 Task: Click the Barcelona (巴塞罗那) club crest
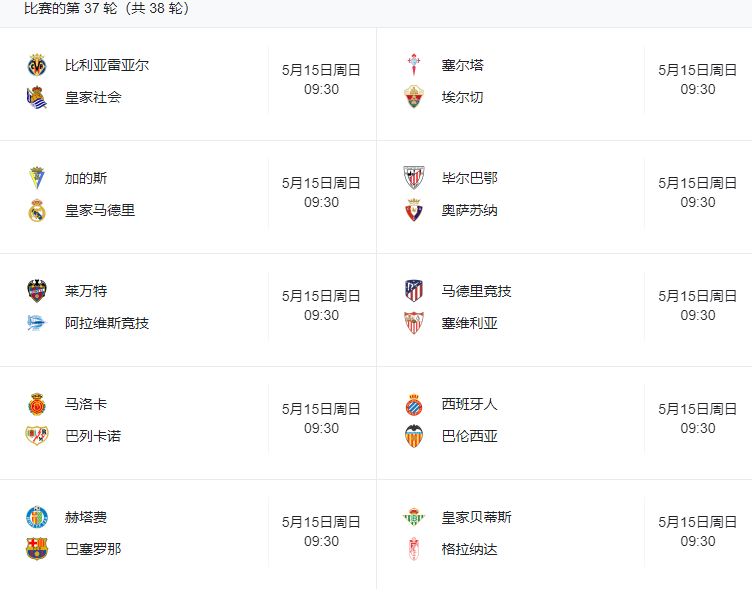(x=37, y=549)
